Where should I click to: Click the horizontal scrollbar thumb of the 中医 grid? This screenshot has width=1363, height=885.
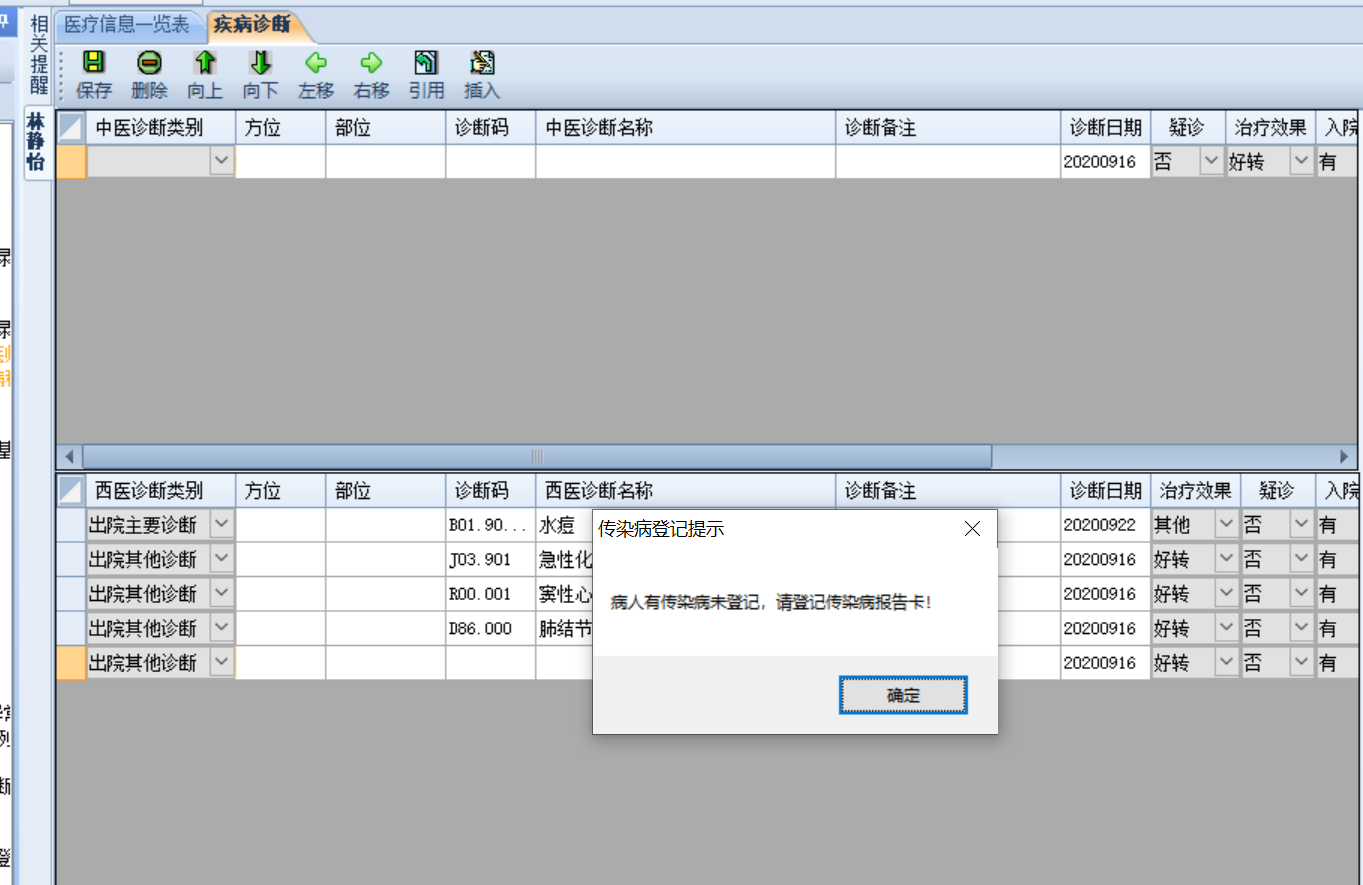point(537,456)
